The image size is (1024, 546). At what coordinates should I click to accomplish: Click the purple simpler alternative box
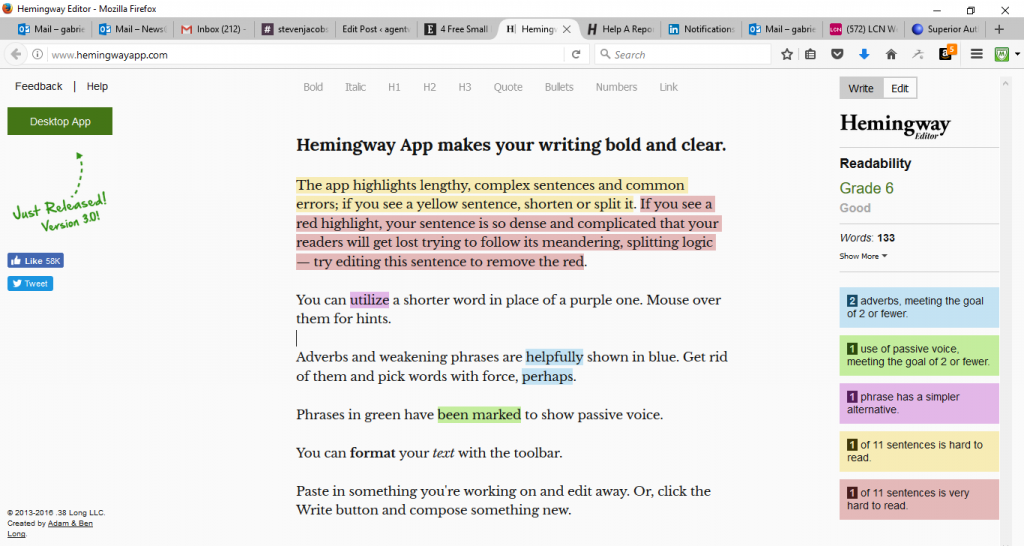point(919,403)
